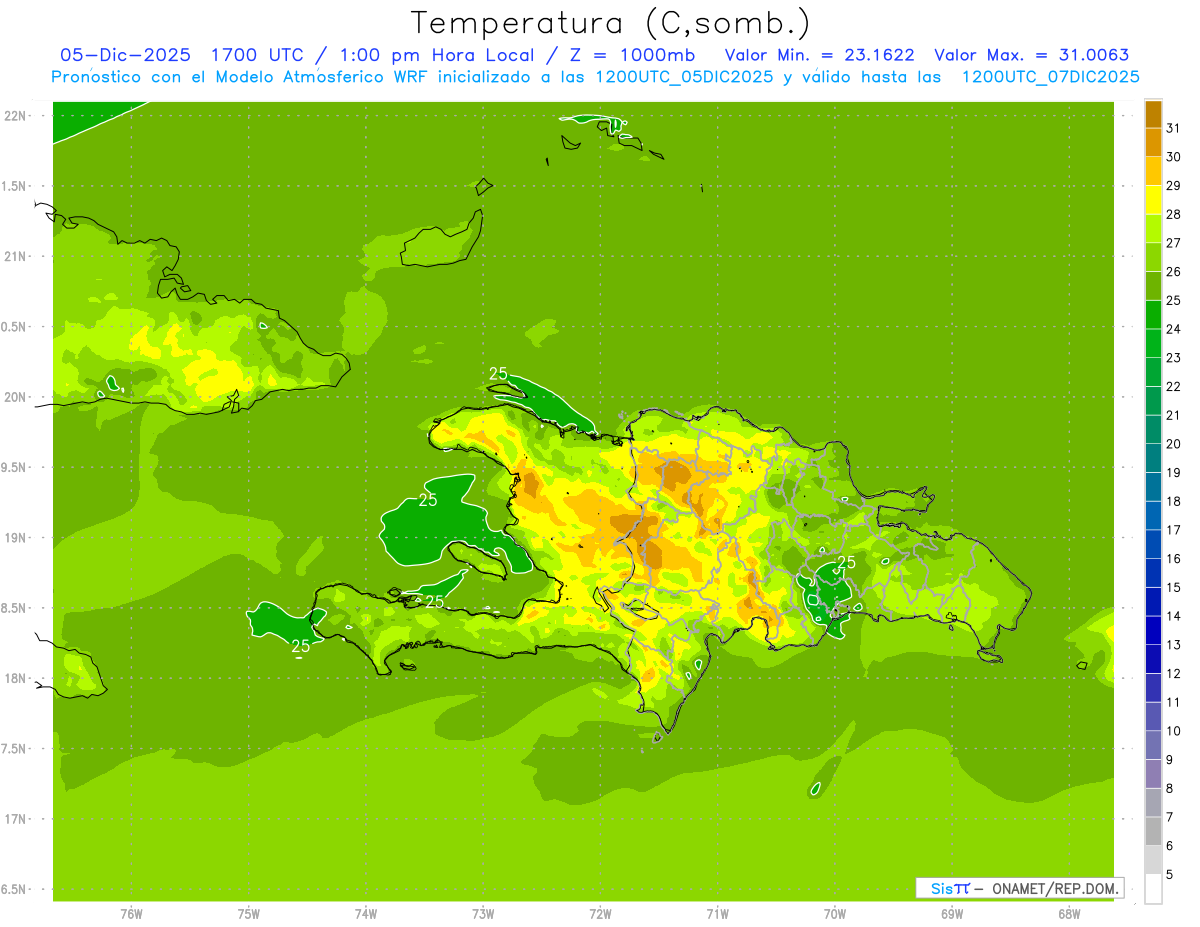Click the legend value '25'
This screenshot has height=927, width=1200.
point(1174,300)
